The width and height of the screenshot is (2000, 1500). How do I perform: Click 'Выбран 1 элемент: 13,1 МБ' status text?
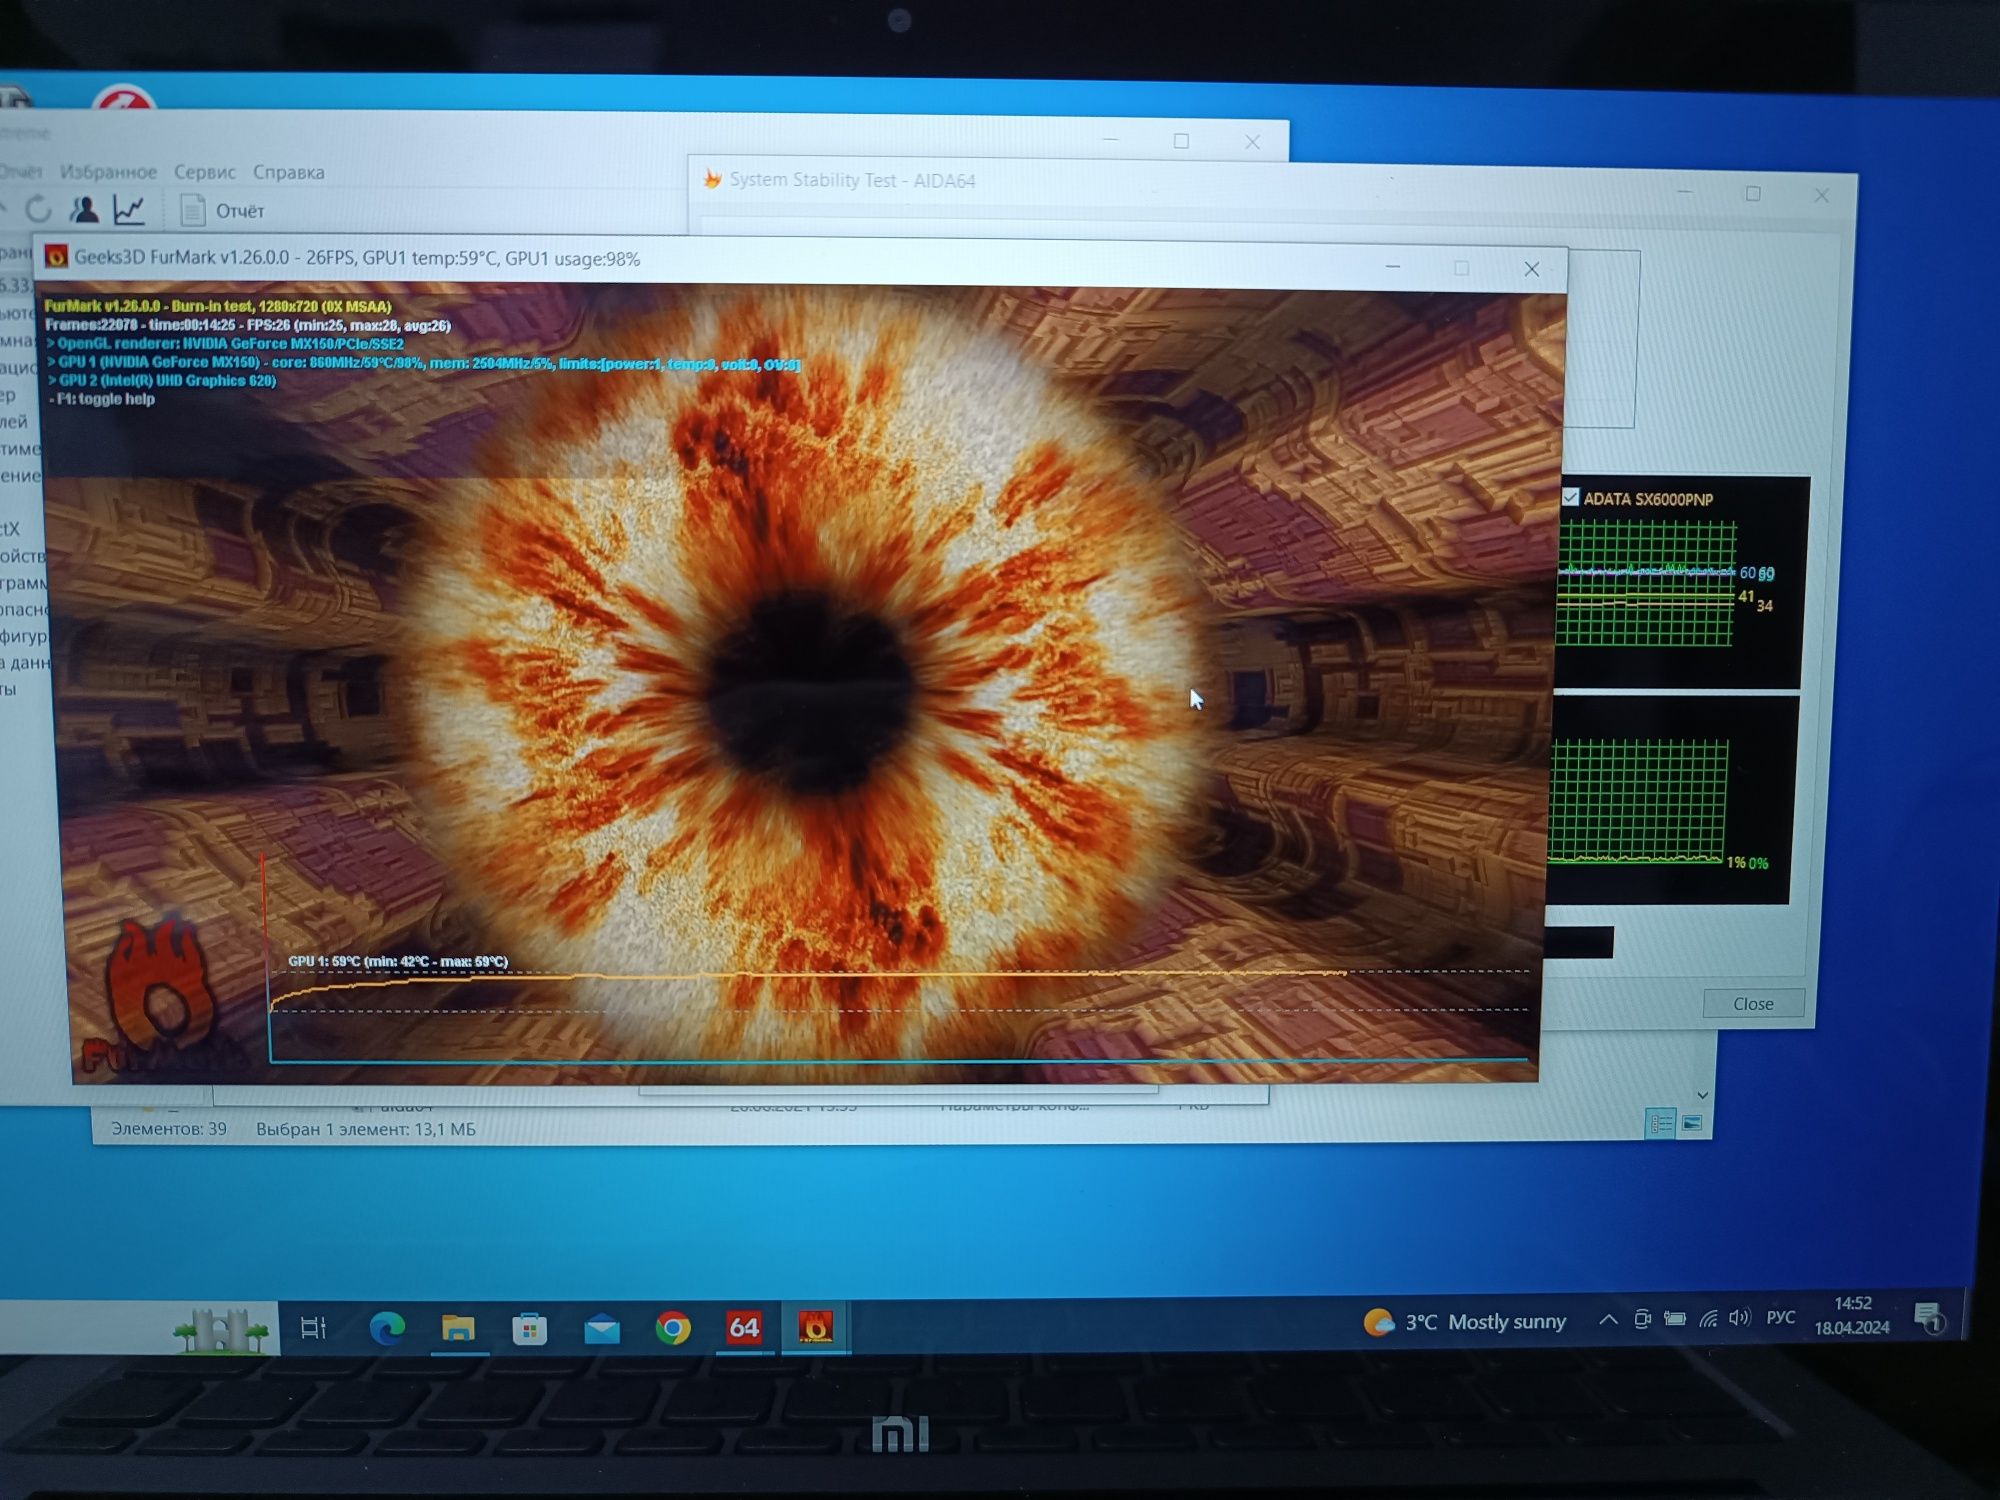pos(366,1129)
